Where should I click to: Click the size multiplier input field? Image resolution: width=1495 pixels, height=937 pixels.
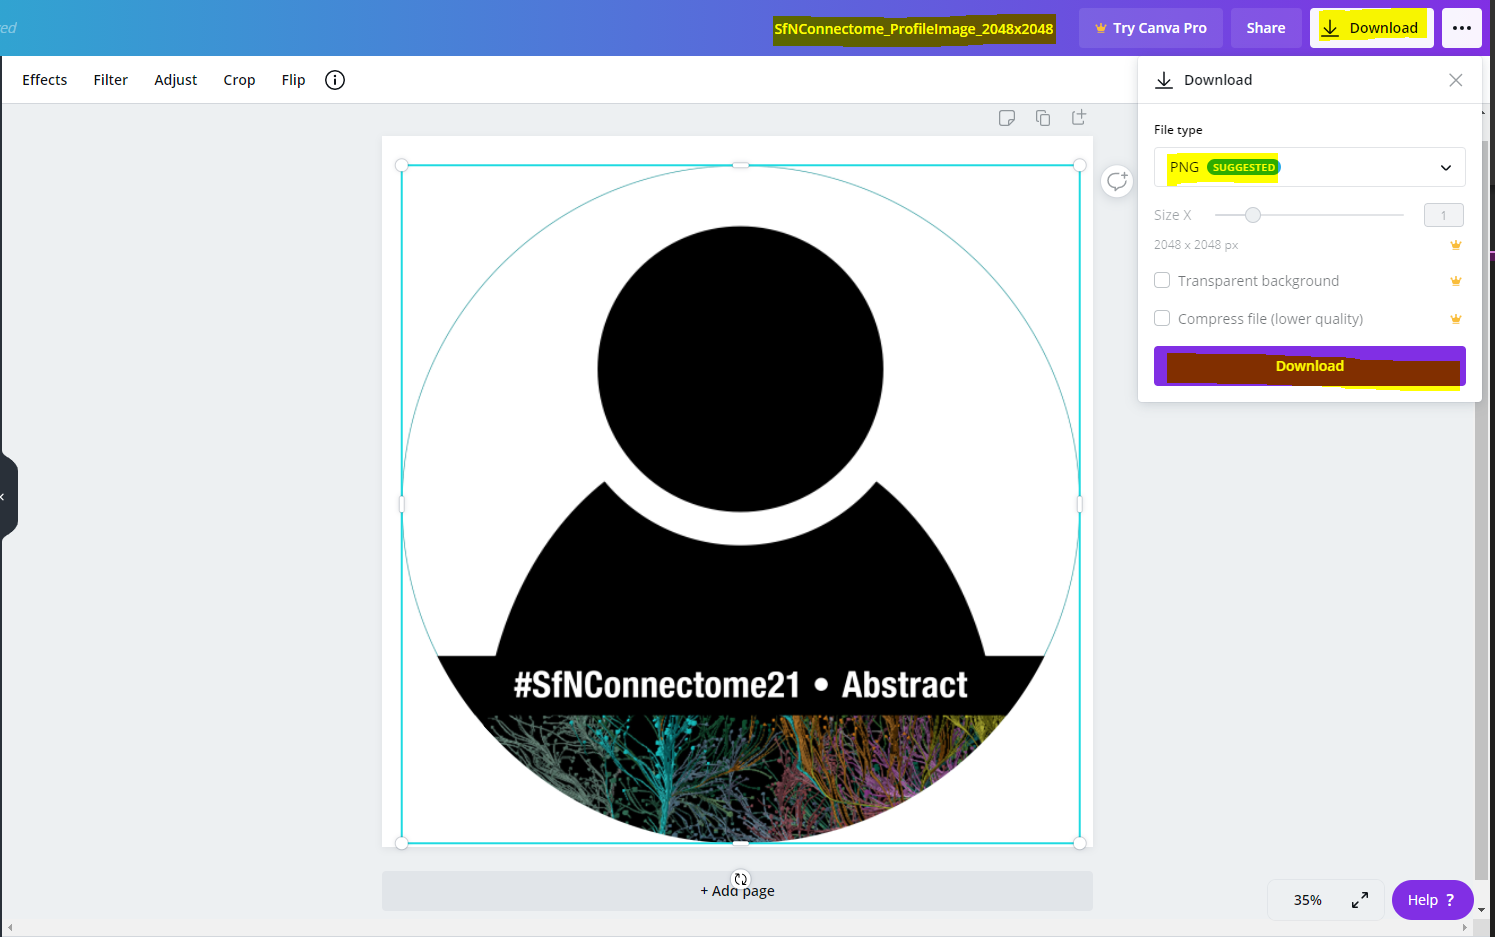1444,215
